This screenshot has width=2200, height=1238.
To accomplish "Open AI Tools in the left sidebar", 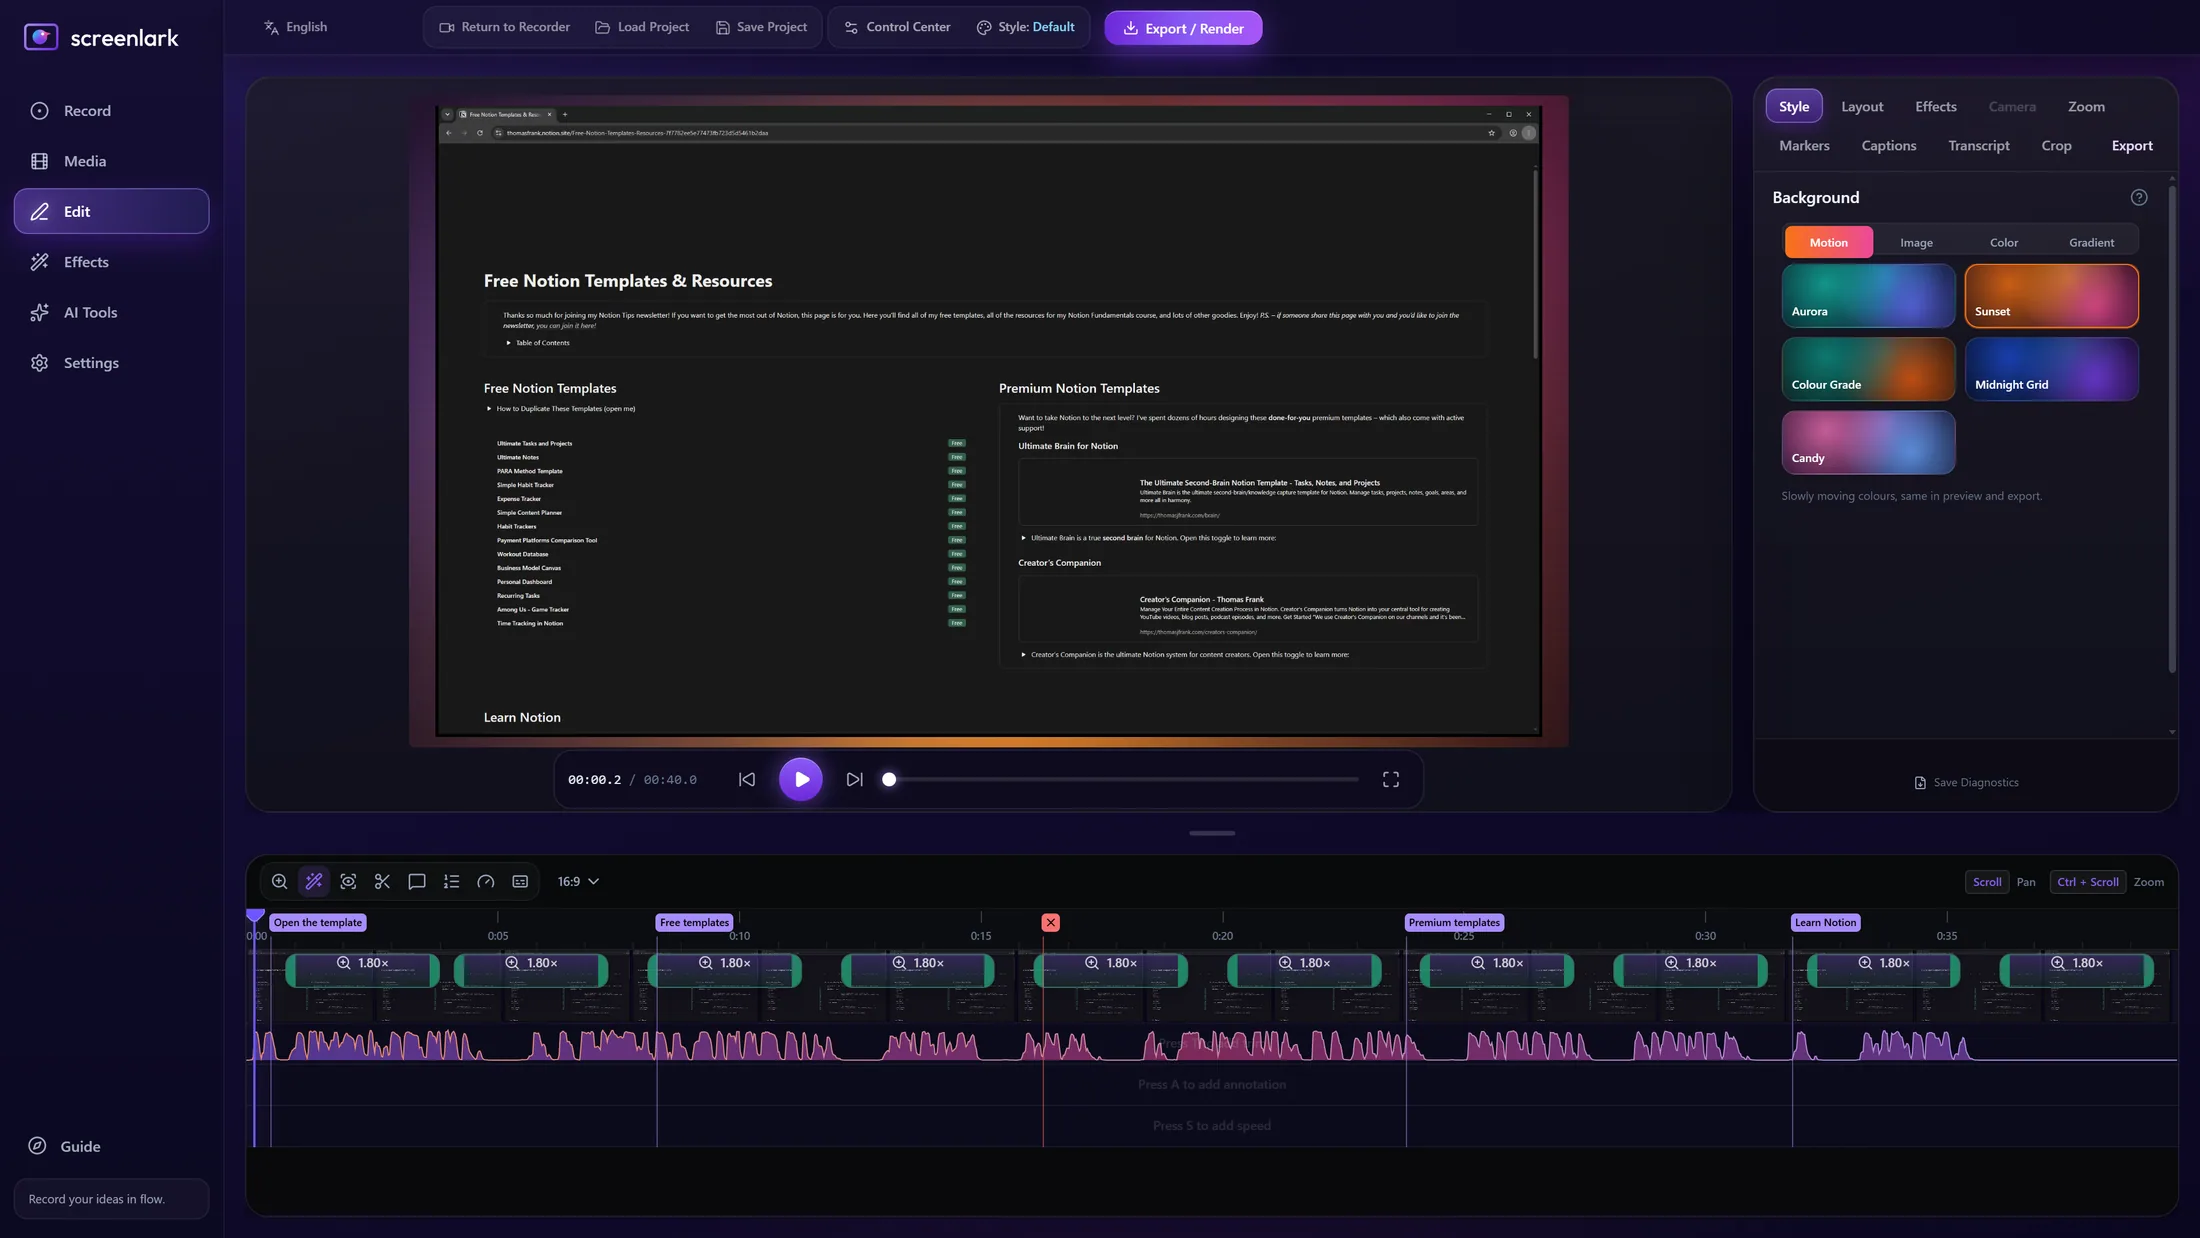I will pyautogui.click(x=111, y=313).
